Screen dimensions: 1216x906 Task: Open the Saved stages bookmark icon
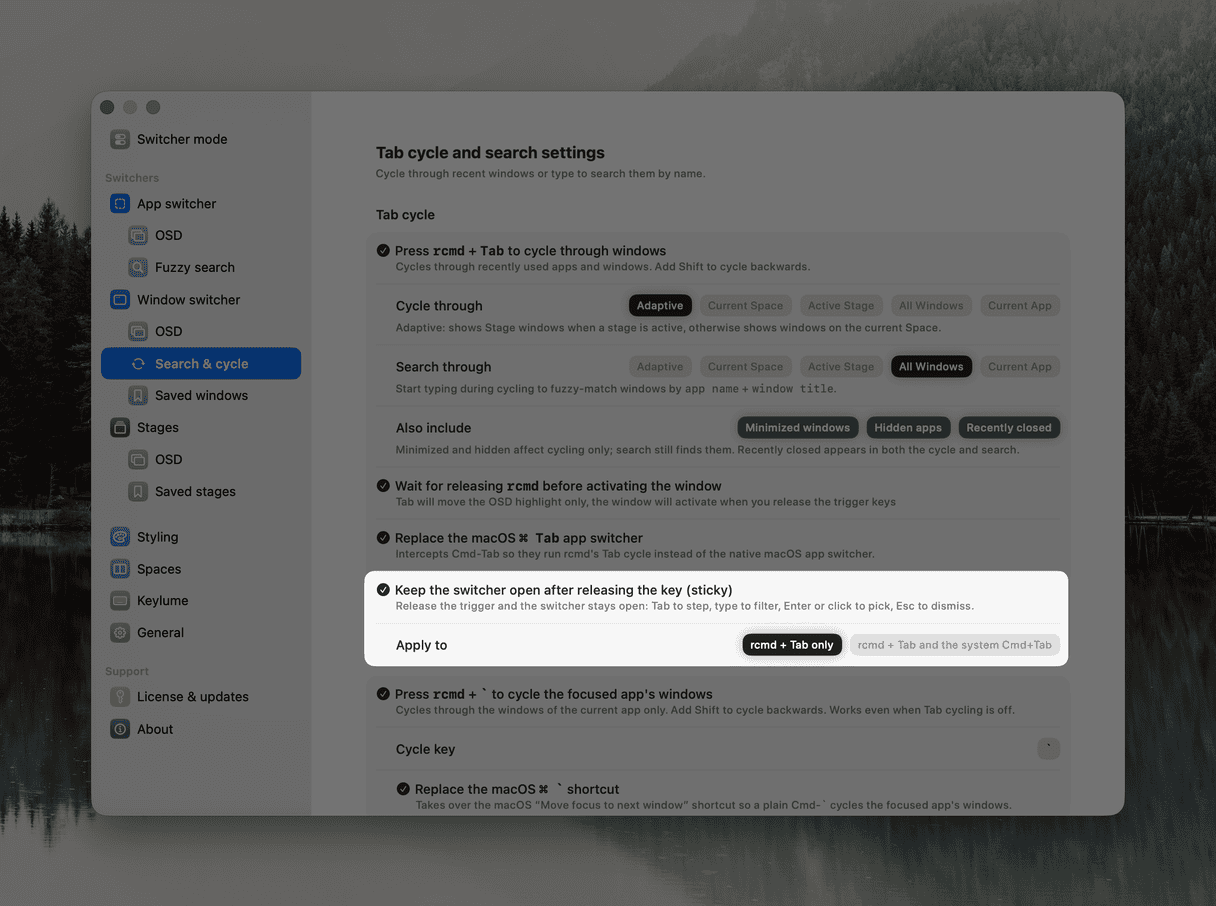click(138, 492)
